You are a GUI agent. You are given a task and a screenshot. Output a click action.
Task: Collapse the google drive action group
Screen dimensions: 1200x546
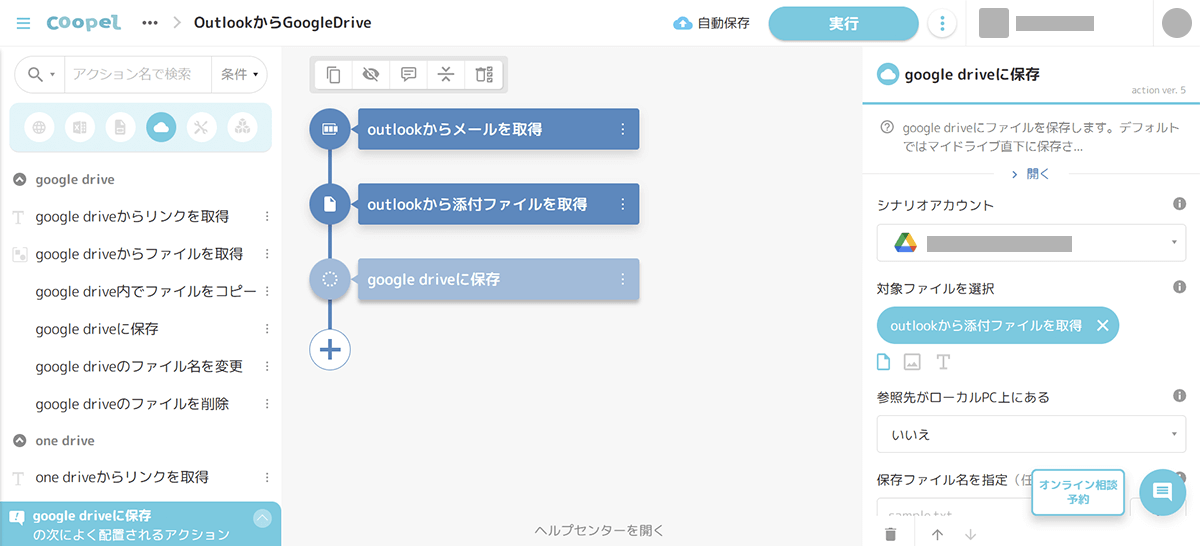coord(19,180)
